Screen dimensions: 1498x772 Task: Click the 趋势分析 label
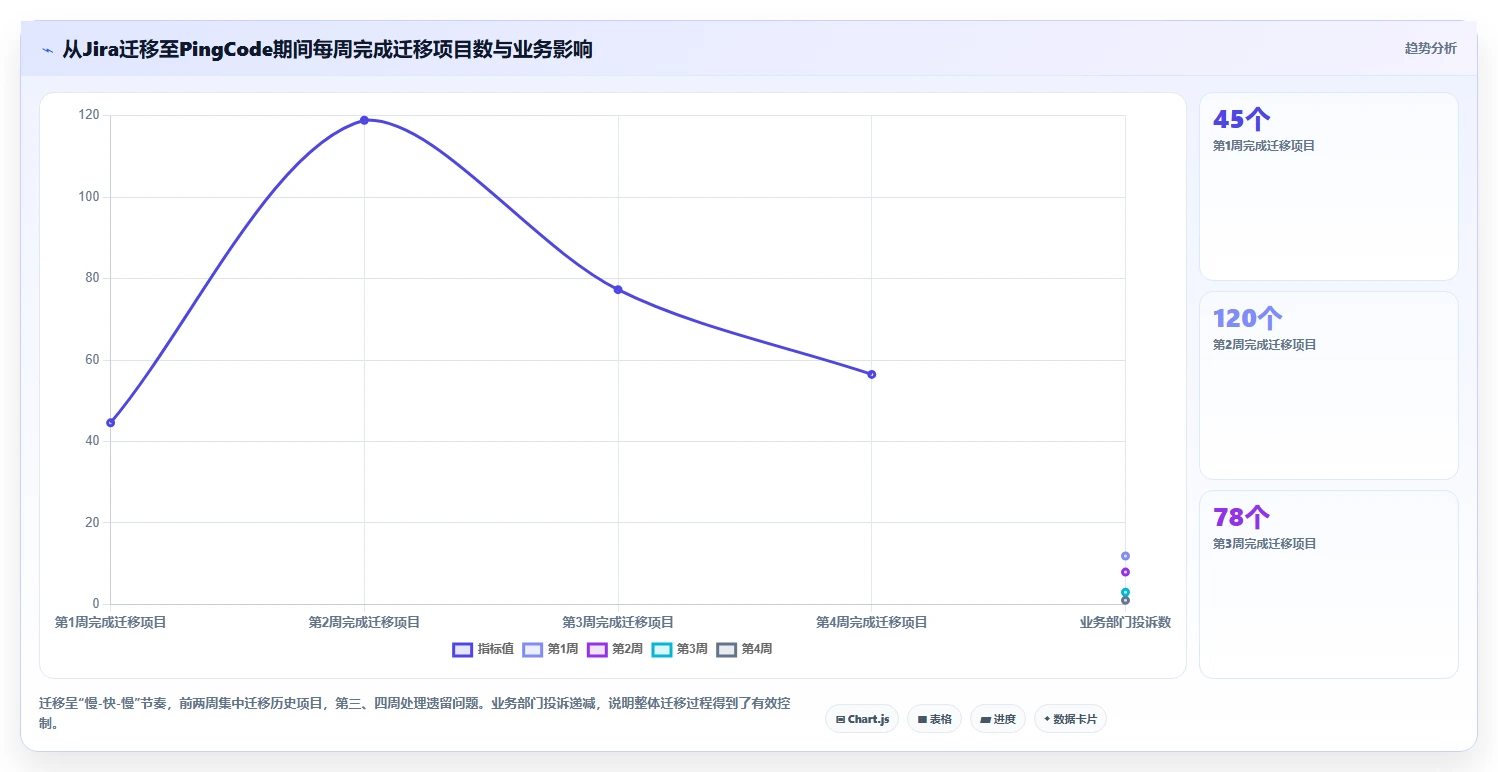pos(1431,48)
